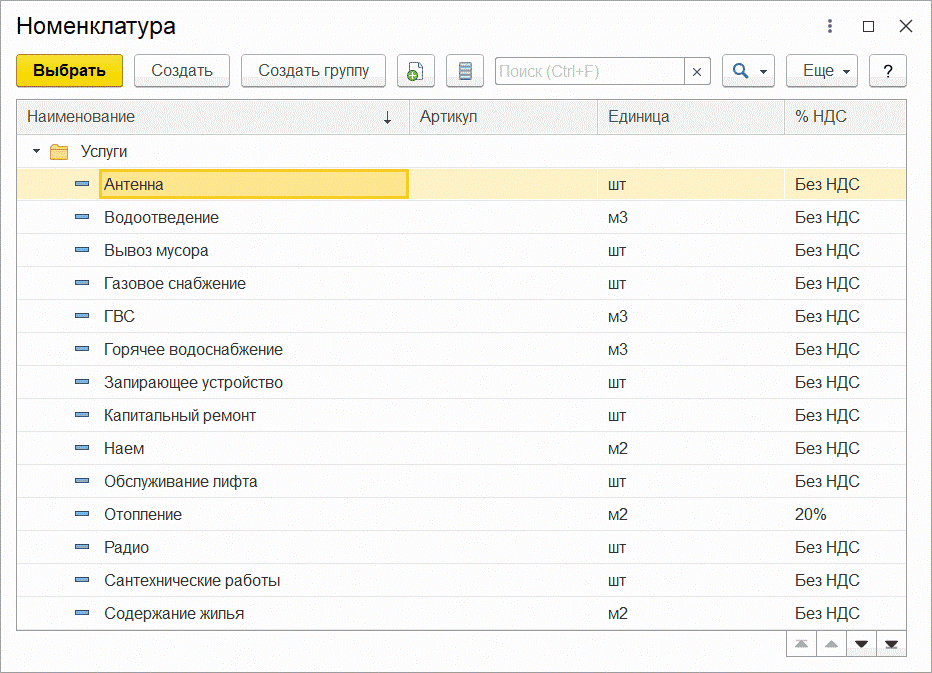This screenshot has width=932, height=673.
Task: Open the search magnifier dropdown
Action: tap(749, 71)
